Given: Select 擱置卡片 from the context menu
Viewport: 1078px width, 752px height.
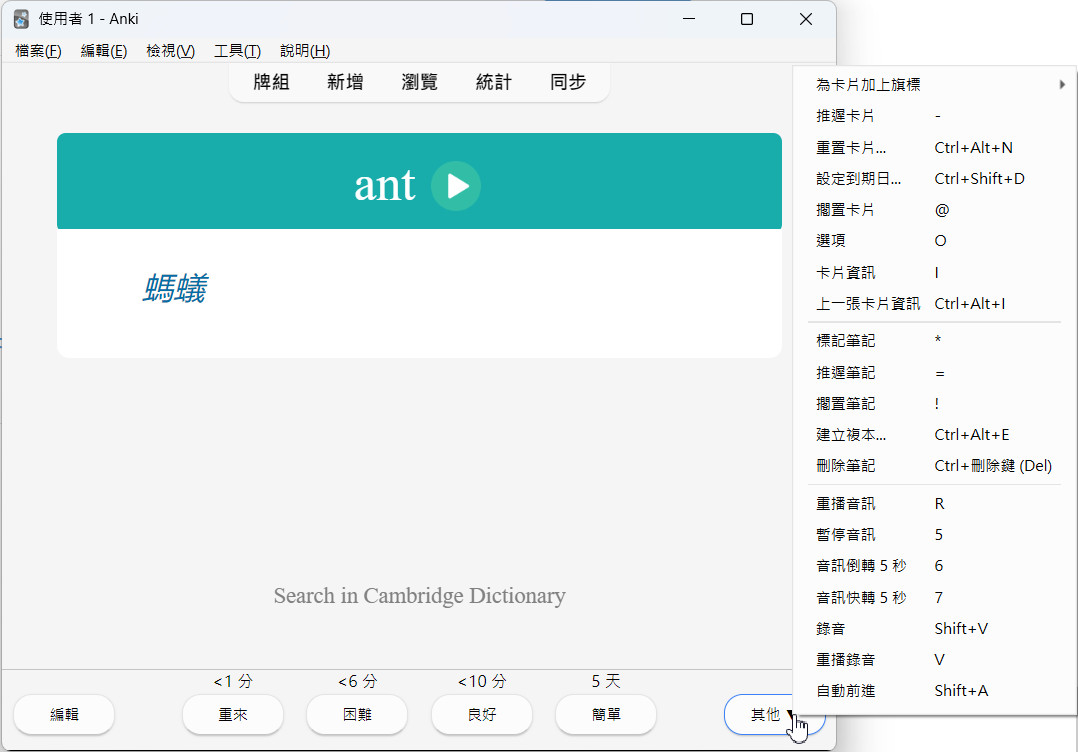Looking at the screenshot, I should click(846, 210).
